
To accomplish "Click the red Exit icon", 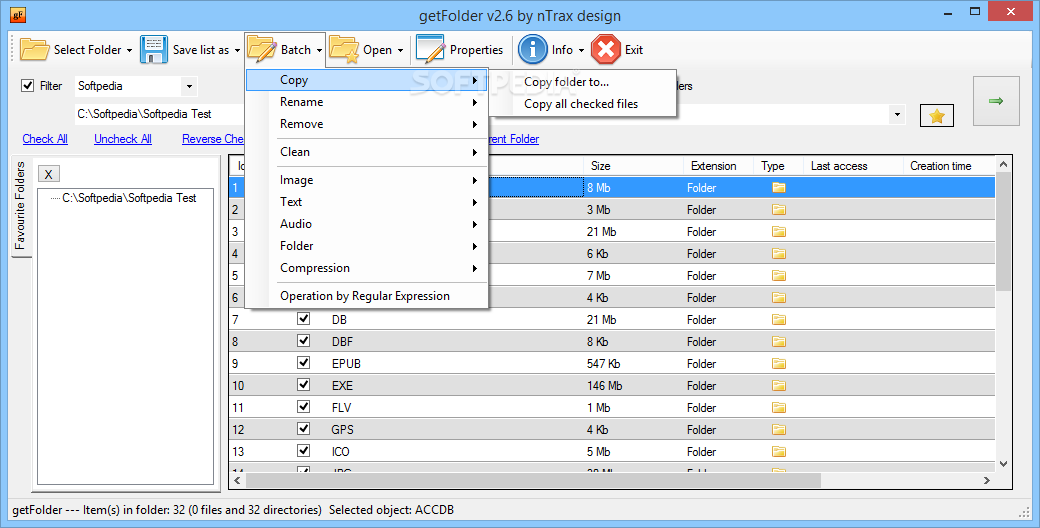I will (x=606, y=50).
